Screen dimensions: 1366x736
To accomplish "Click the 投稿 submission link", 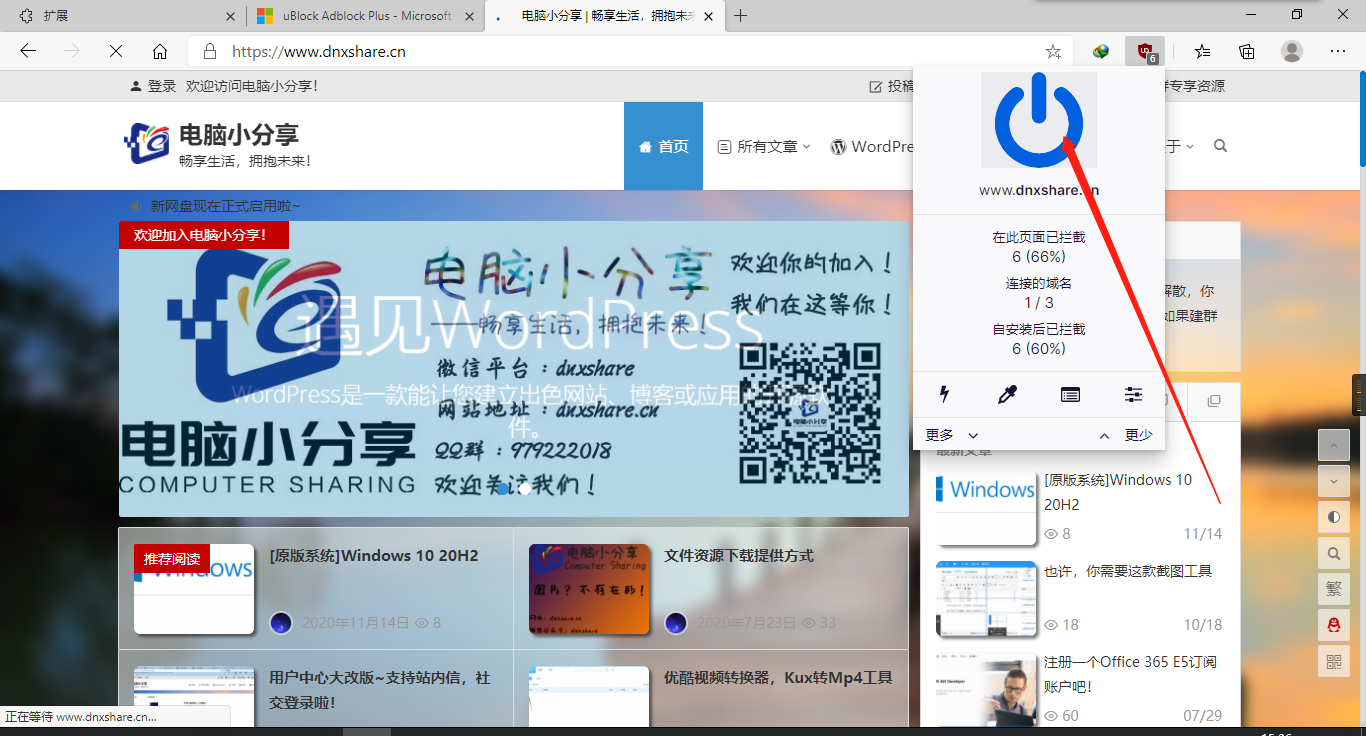I will click(x=892, y=86).
